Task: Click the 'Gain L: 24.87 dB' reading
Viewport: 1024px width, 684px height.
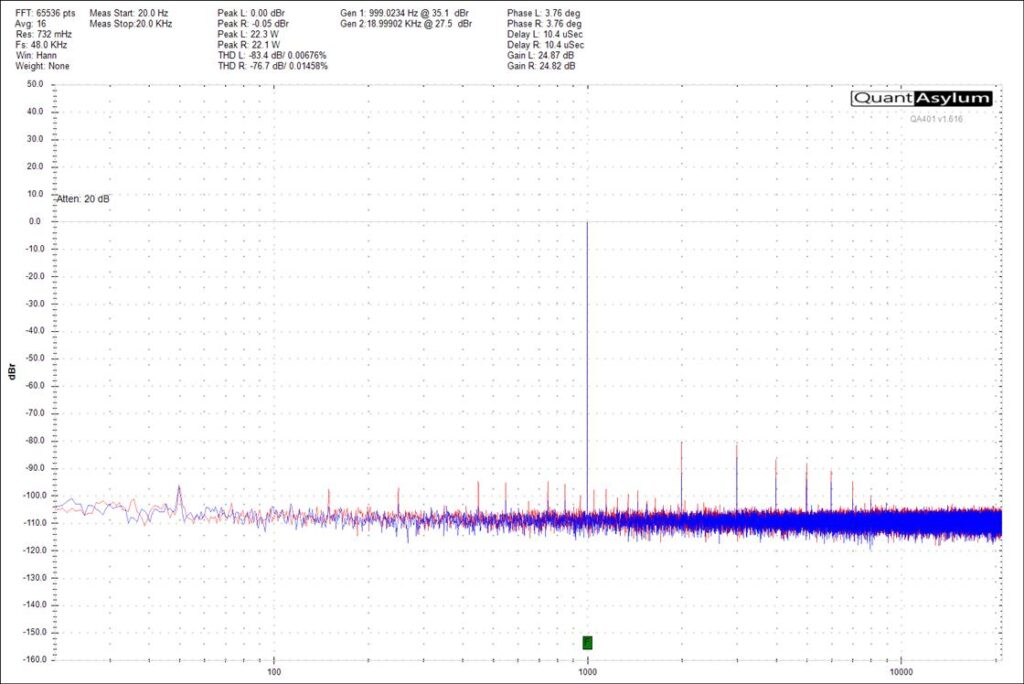Action: (540, 56)
